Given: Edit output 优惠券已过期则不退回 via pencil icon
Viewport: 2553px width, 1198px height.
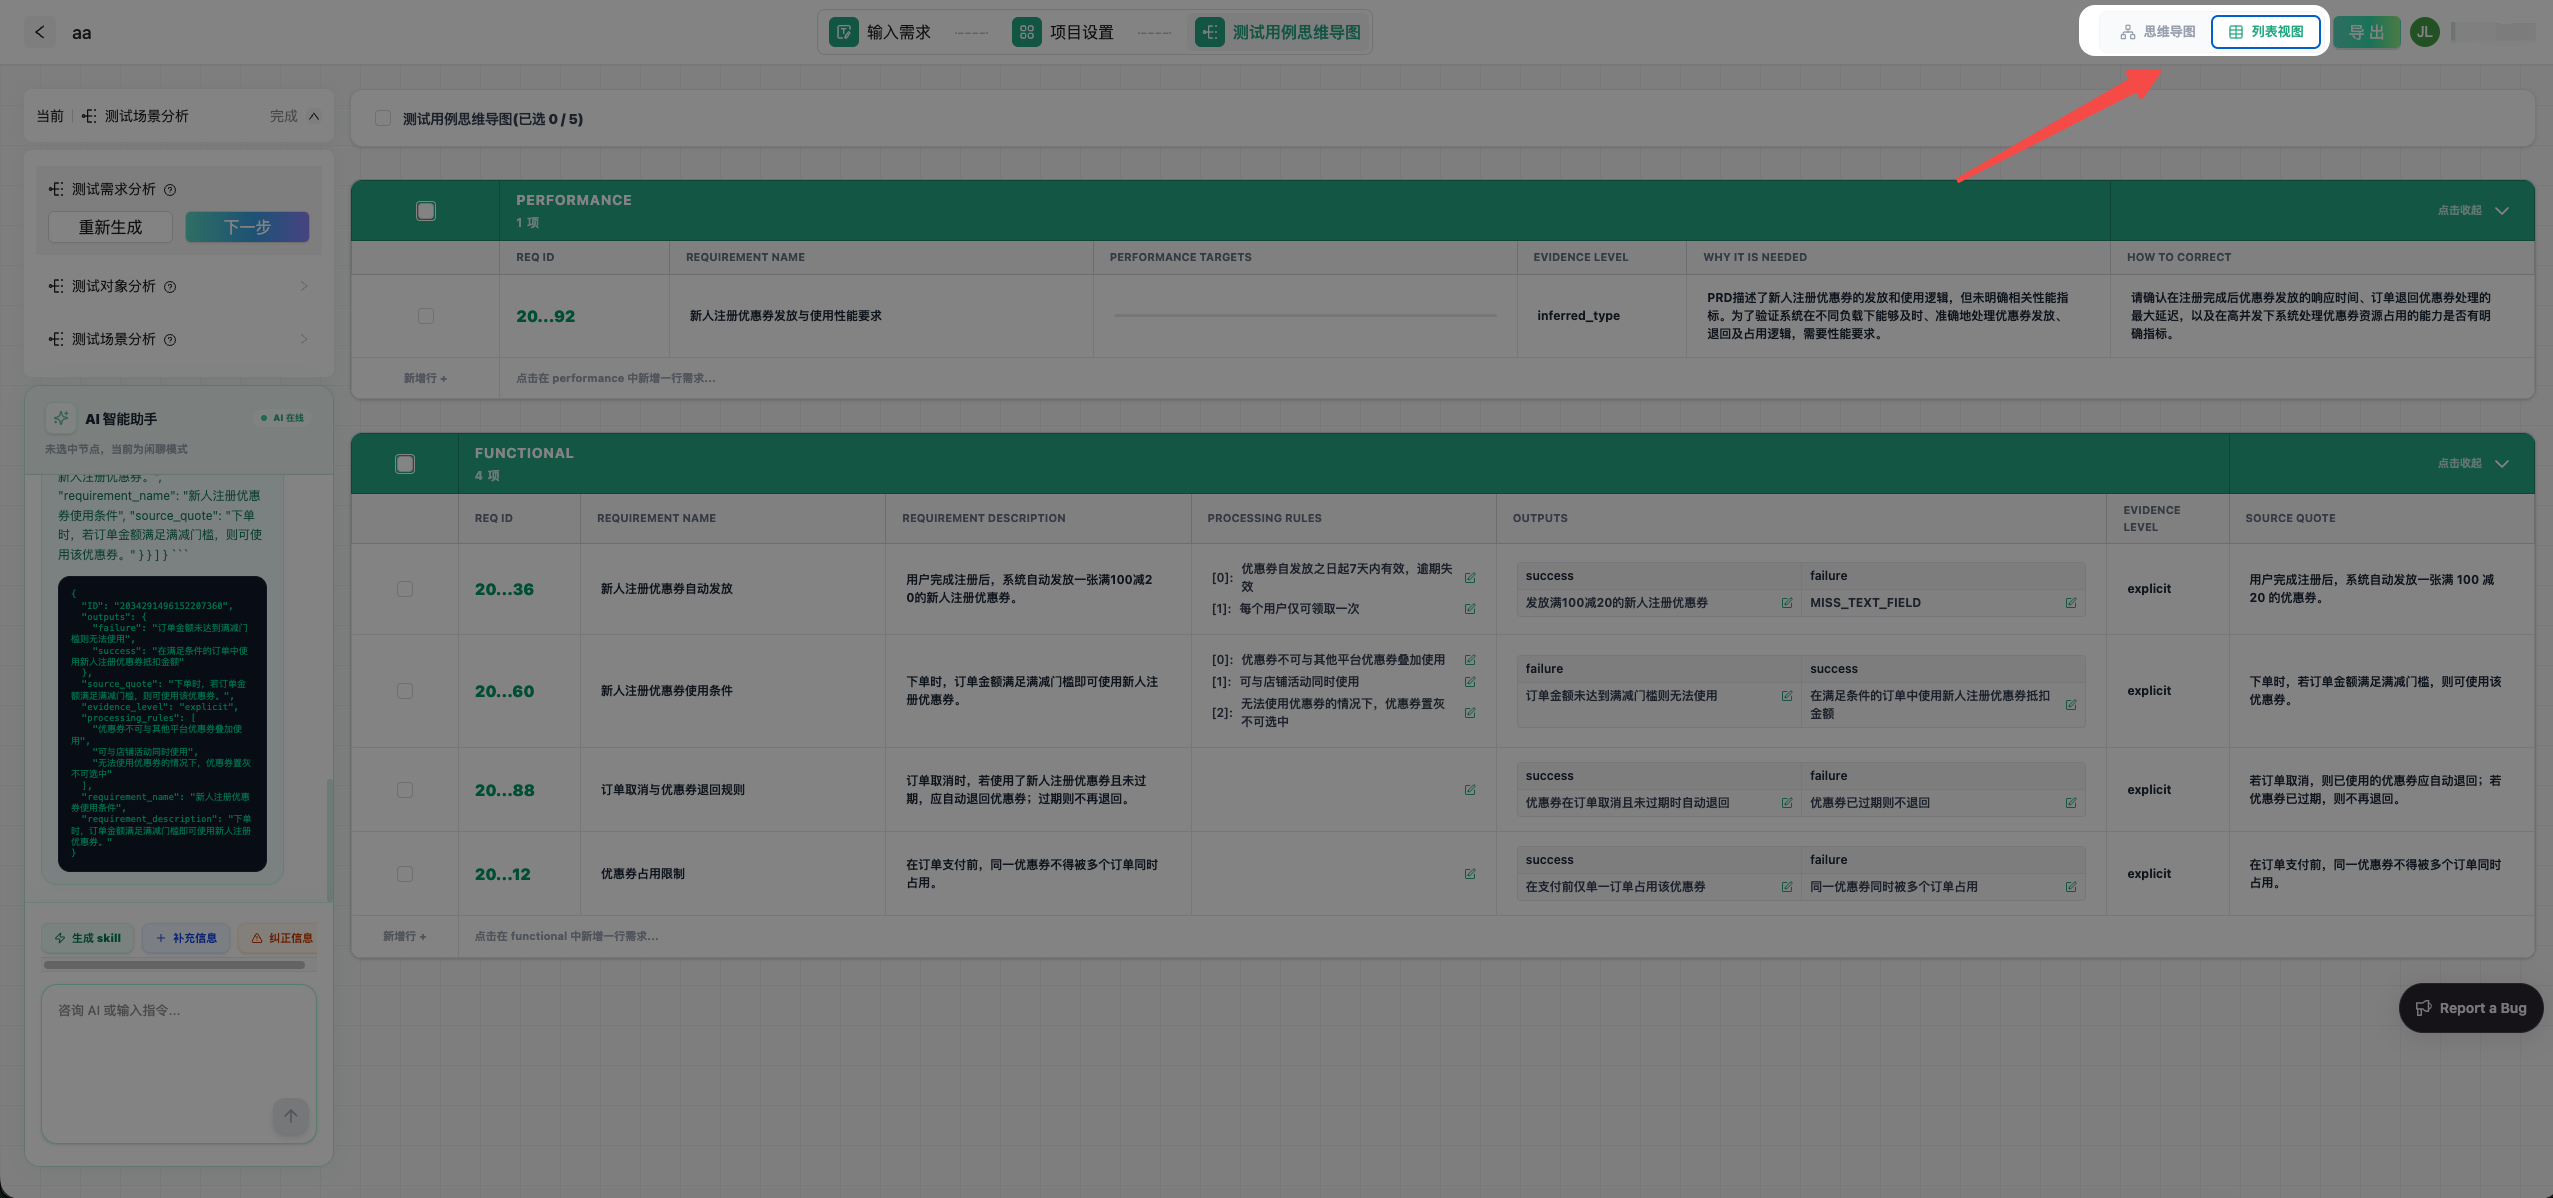Looking at the screenshot, I should (x=2071, y=803).
